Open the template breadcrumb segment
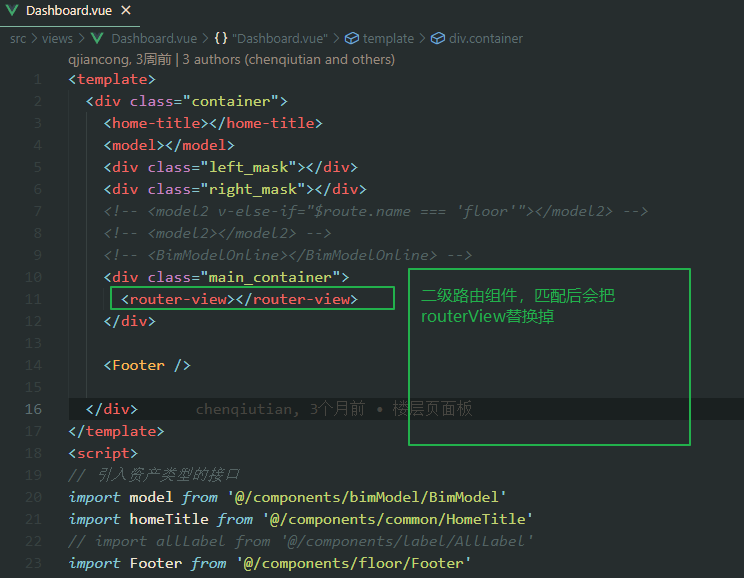 pyautogui.click(x=388, y=38)
